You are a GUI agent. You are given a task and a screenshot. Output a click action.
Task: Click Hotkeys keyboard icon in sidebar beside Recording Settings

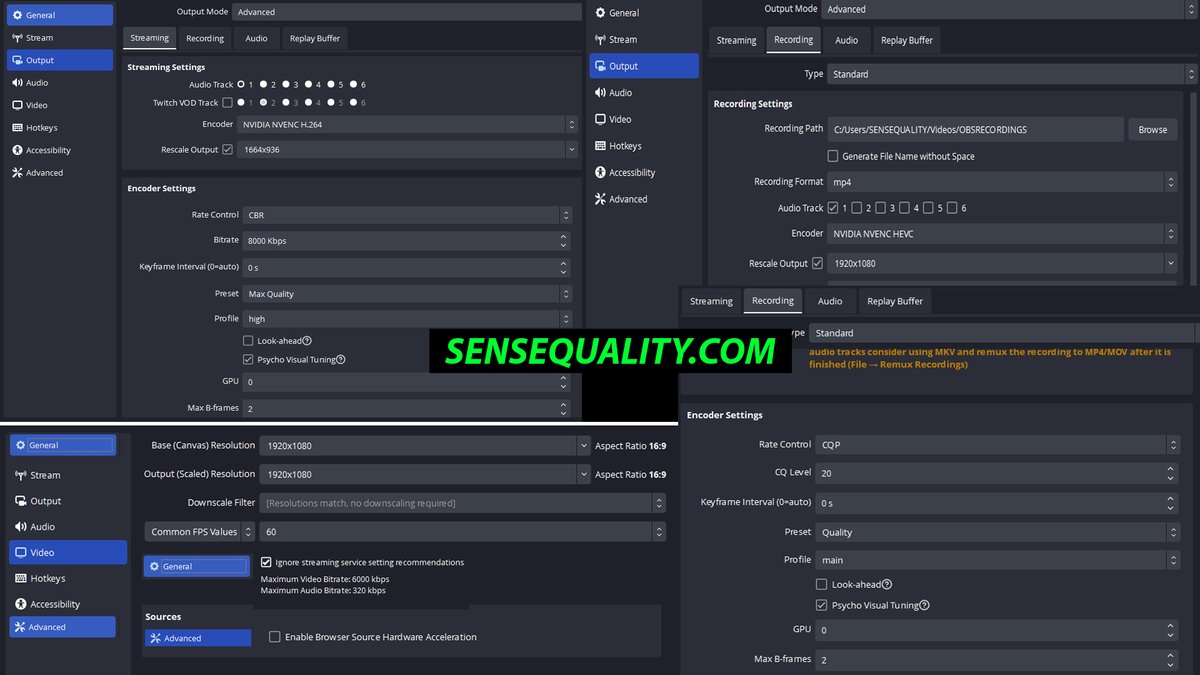tap(600, 146)
